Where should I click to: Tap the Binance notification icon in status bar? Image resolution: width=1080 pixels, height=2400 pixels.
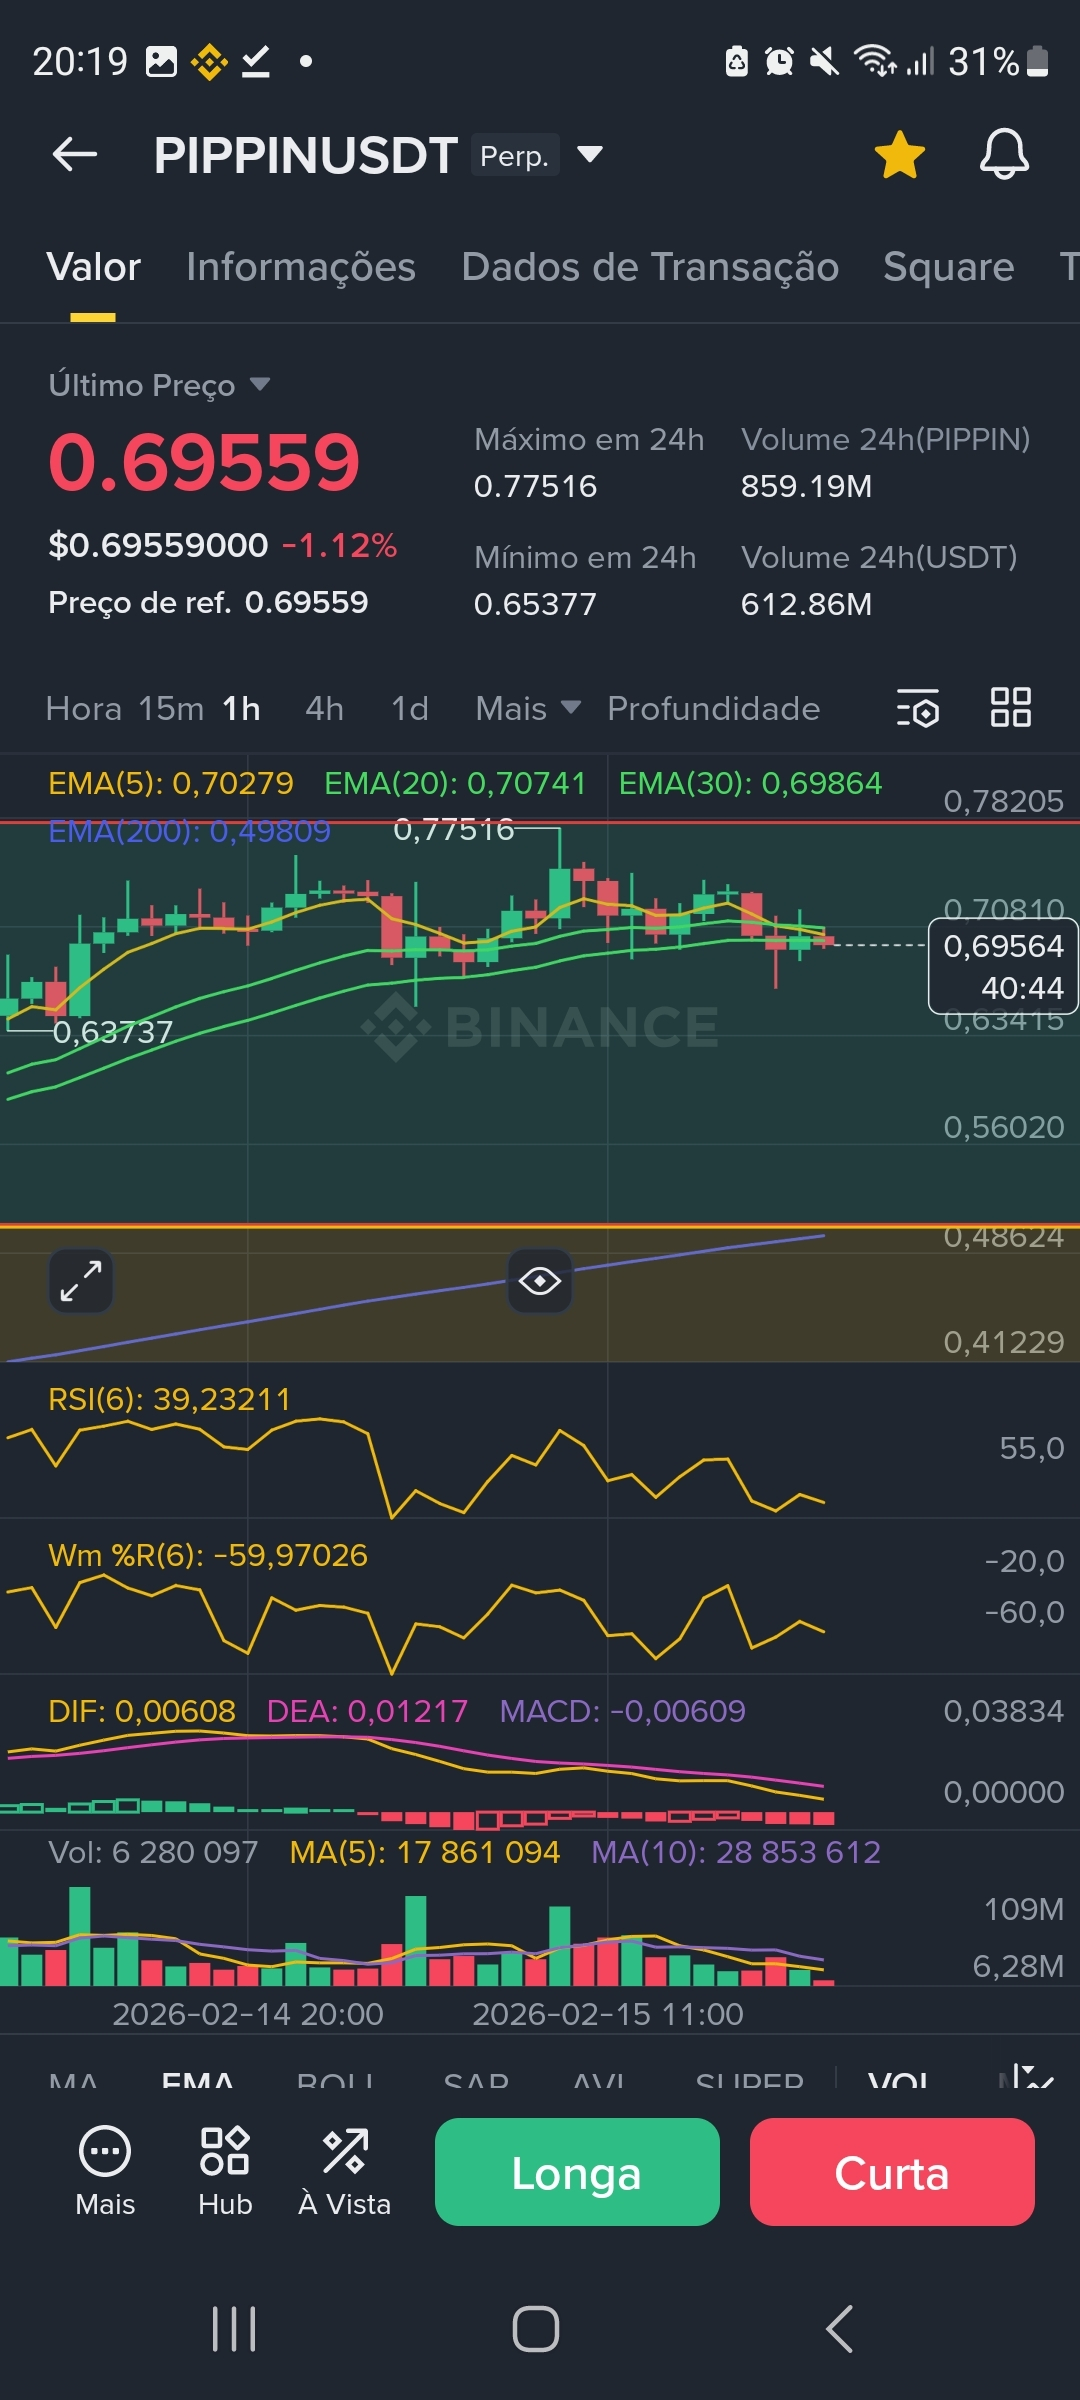click(209, 62)
